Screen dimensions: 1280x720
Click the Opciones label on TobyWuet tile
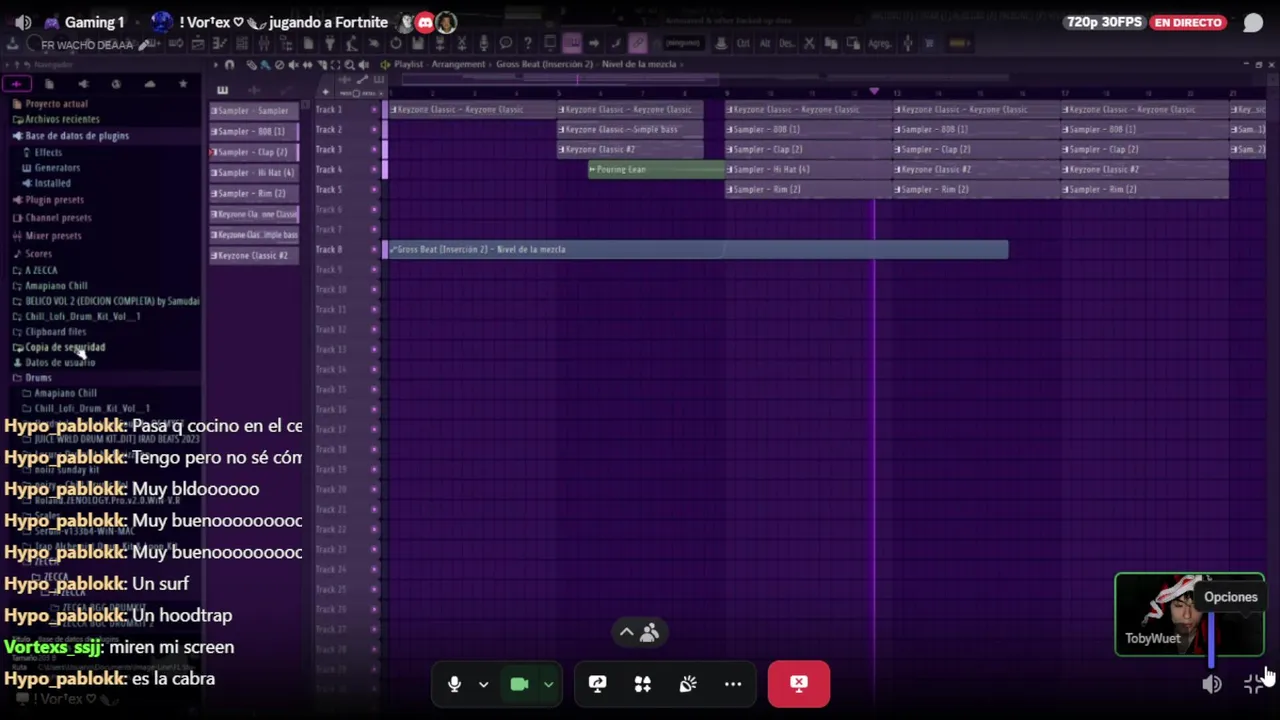pyautogui.click(x=1230, y=597)
